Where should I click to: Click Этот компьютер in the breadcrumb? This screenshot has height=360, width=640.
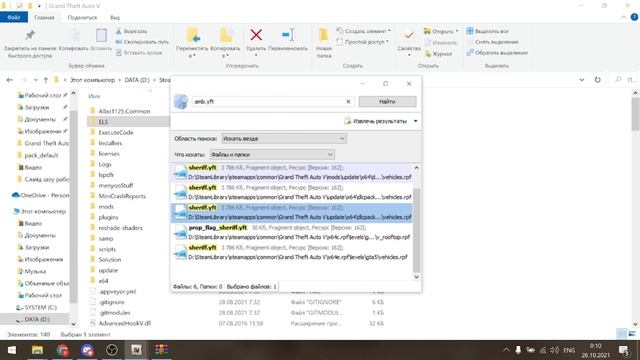tap(92, 80)
